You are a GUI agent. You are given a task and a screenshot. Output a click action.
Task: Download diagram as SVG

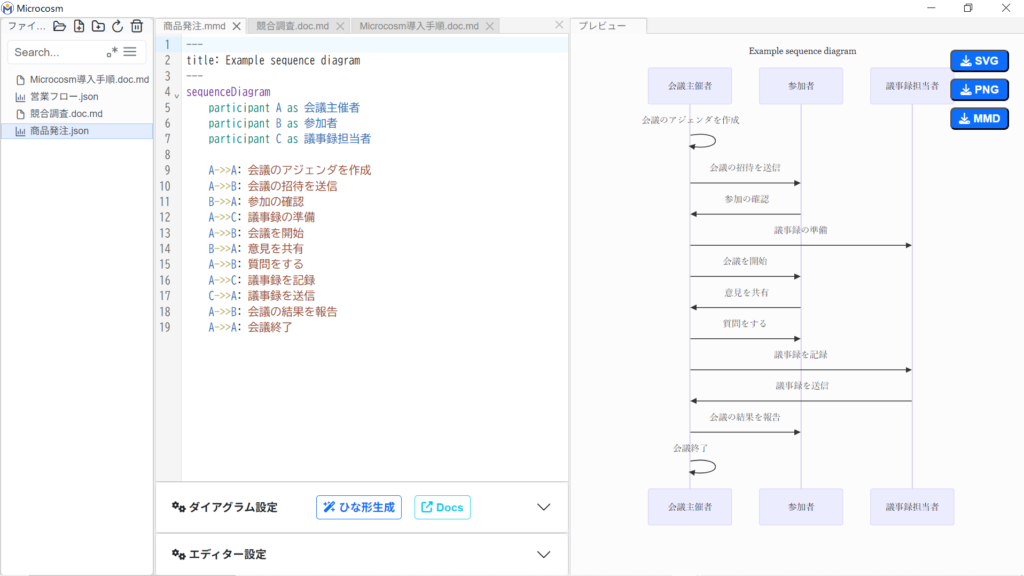tap(979, 61)
